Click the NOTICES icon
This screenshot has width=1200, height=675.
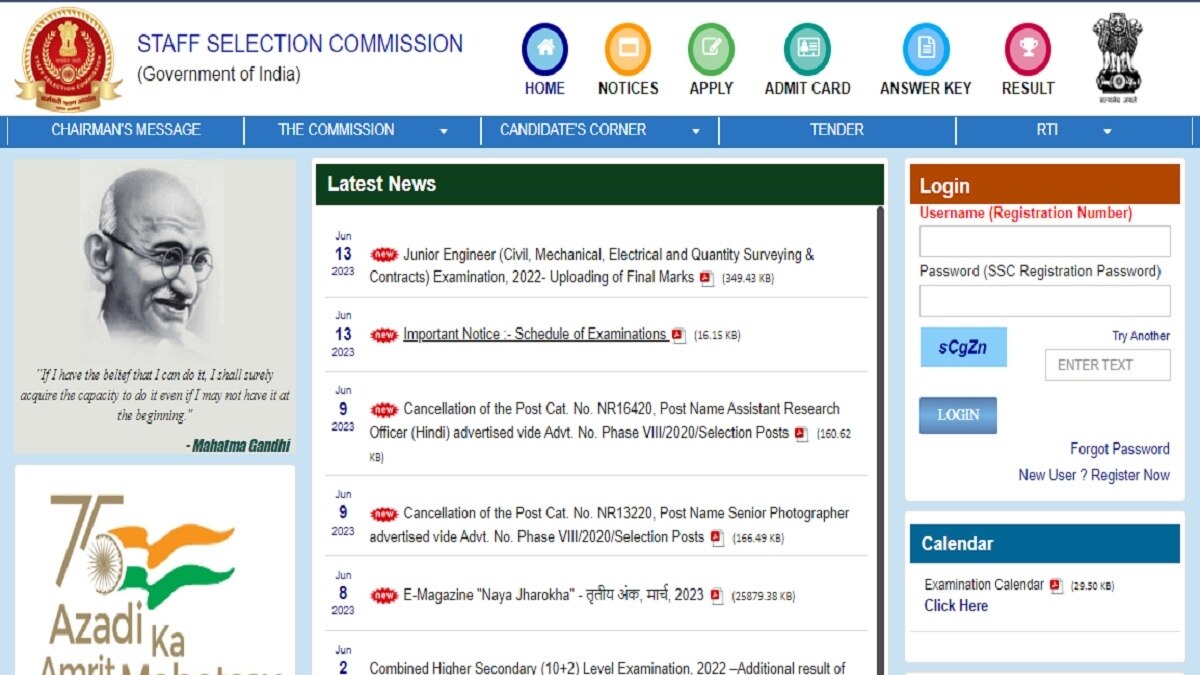point(627,46)
